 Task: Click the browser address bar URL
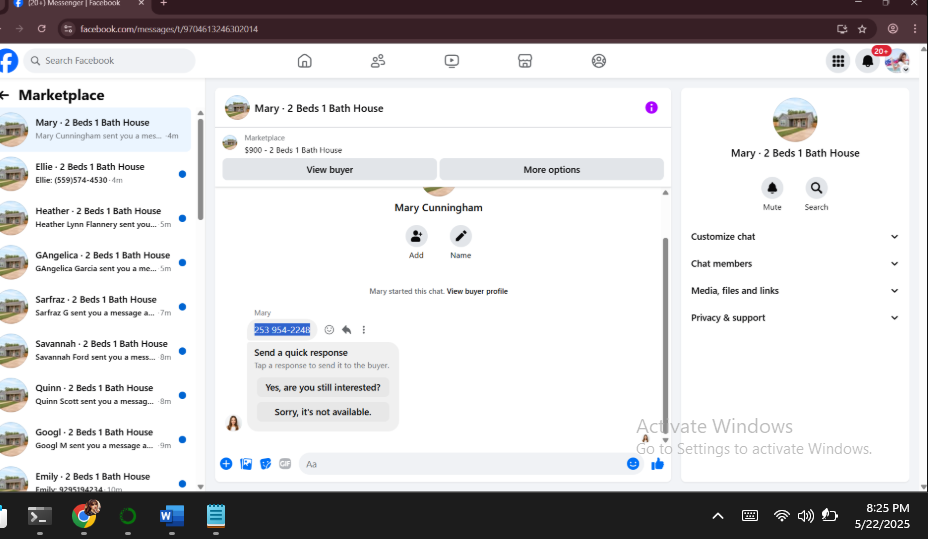click(169, 29)
